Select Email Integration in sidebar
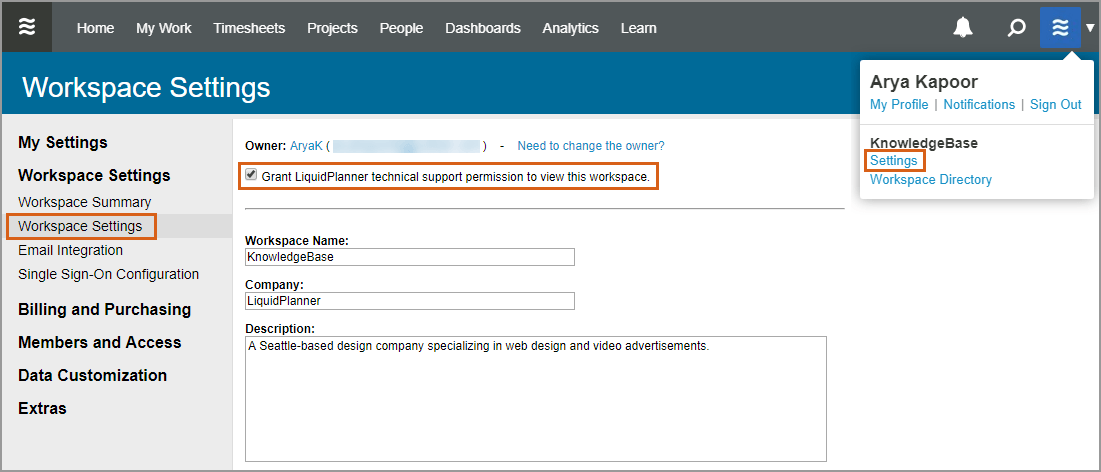This screenshot has height=472, width=1101. pos(71,250)
